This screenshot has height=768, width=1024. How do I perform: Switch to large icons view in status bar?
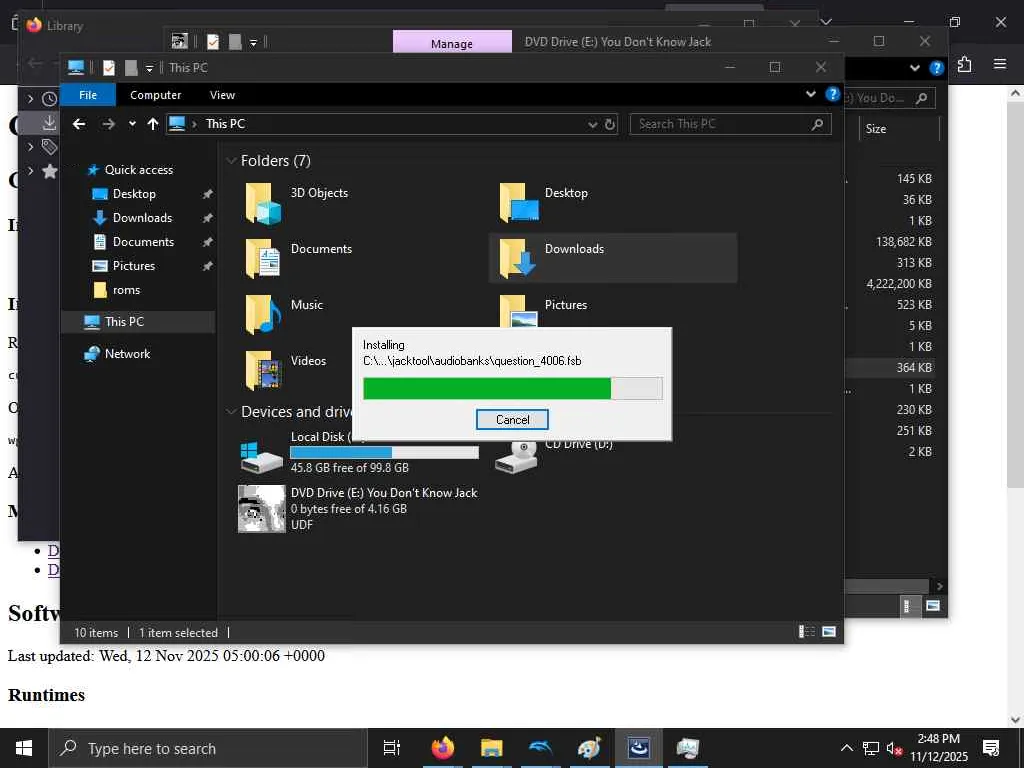point(829,632)
